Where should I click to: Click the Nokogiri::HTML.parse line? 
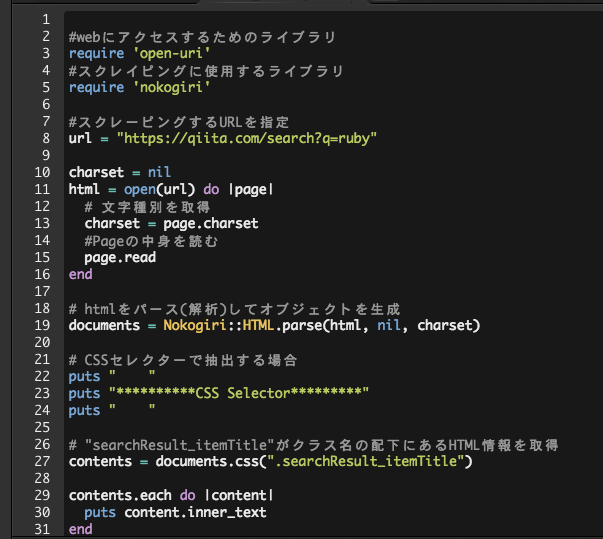point(275,326)
